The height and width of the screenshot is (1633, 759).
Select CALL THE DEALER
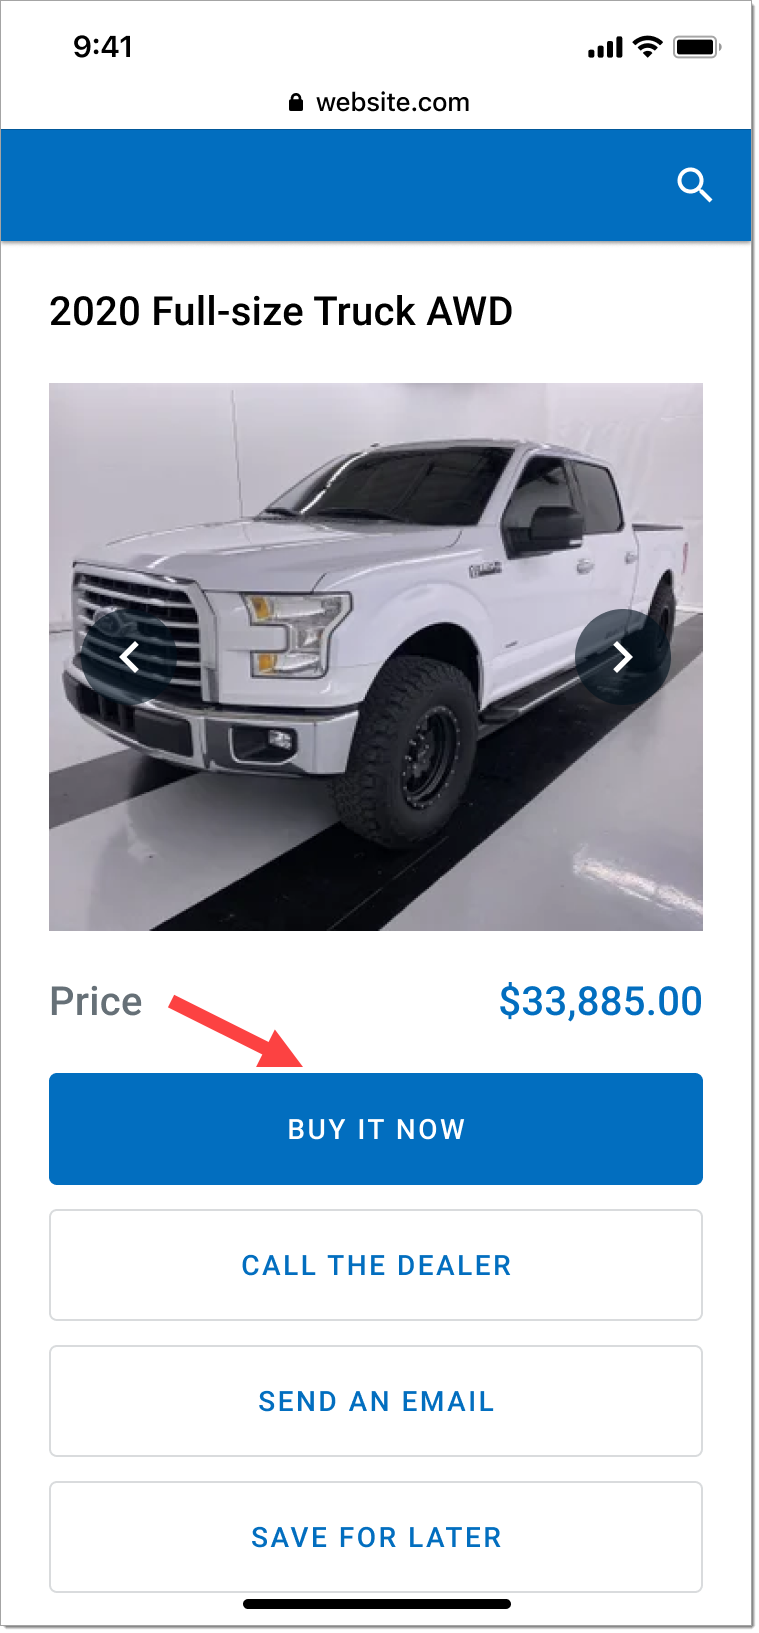[x=376, y=1265]
